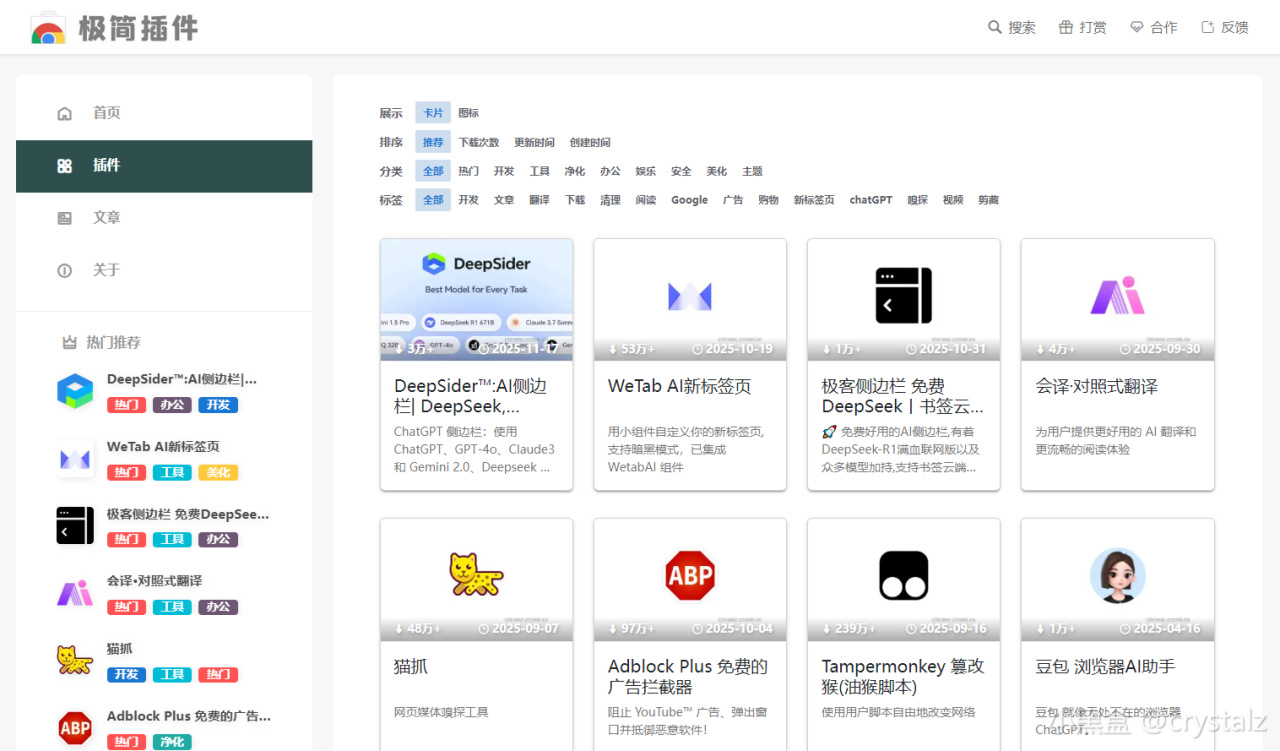
Task: Open 会译•对照式翻译 in 热门推荐 sidebar list
Action: point(155,581)
